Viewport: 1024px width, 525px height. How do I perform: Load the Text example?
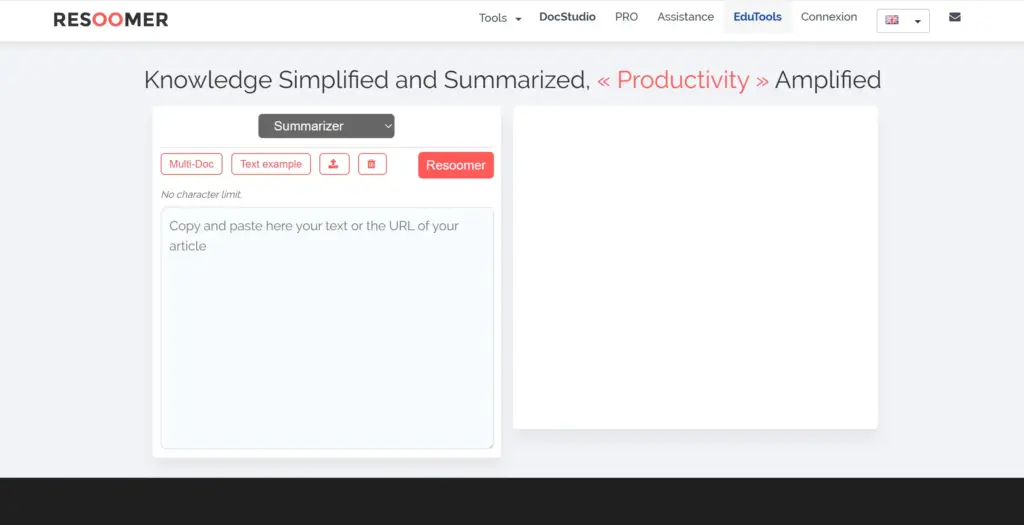click(270, 164)
